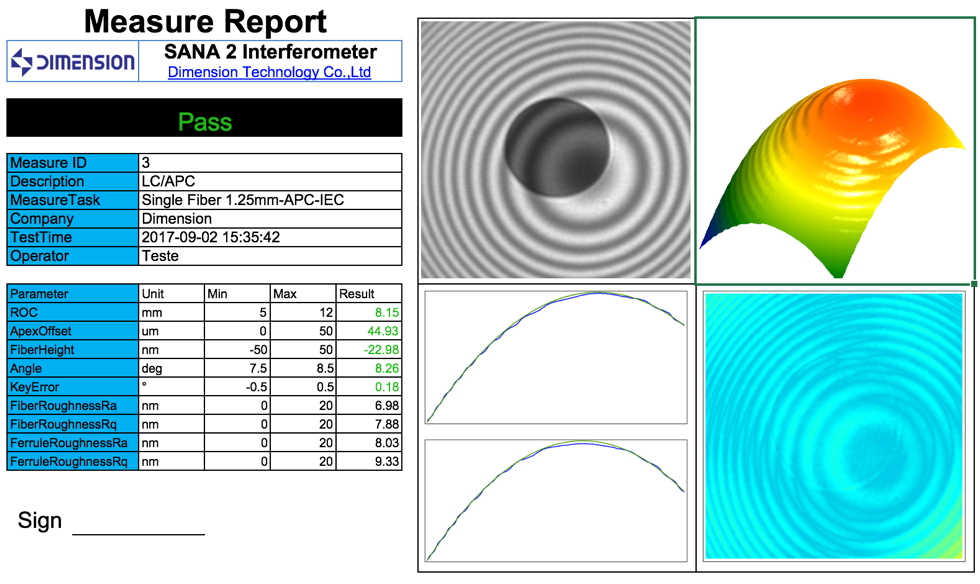Select the Parameter column header
This screenshot has height=584, width=980.
pyautogui.click(x=40, y=294)
